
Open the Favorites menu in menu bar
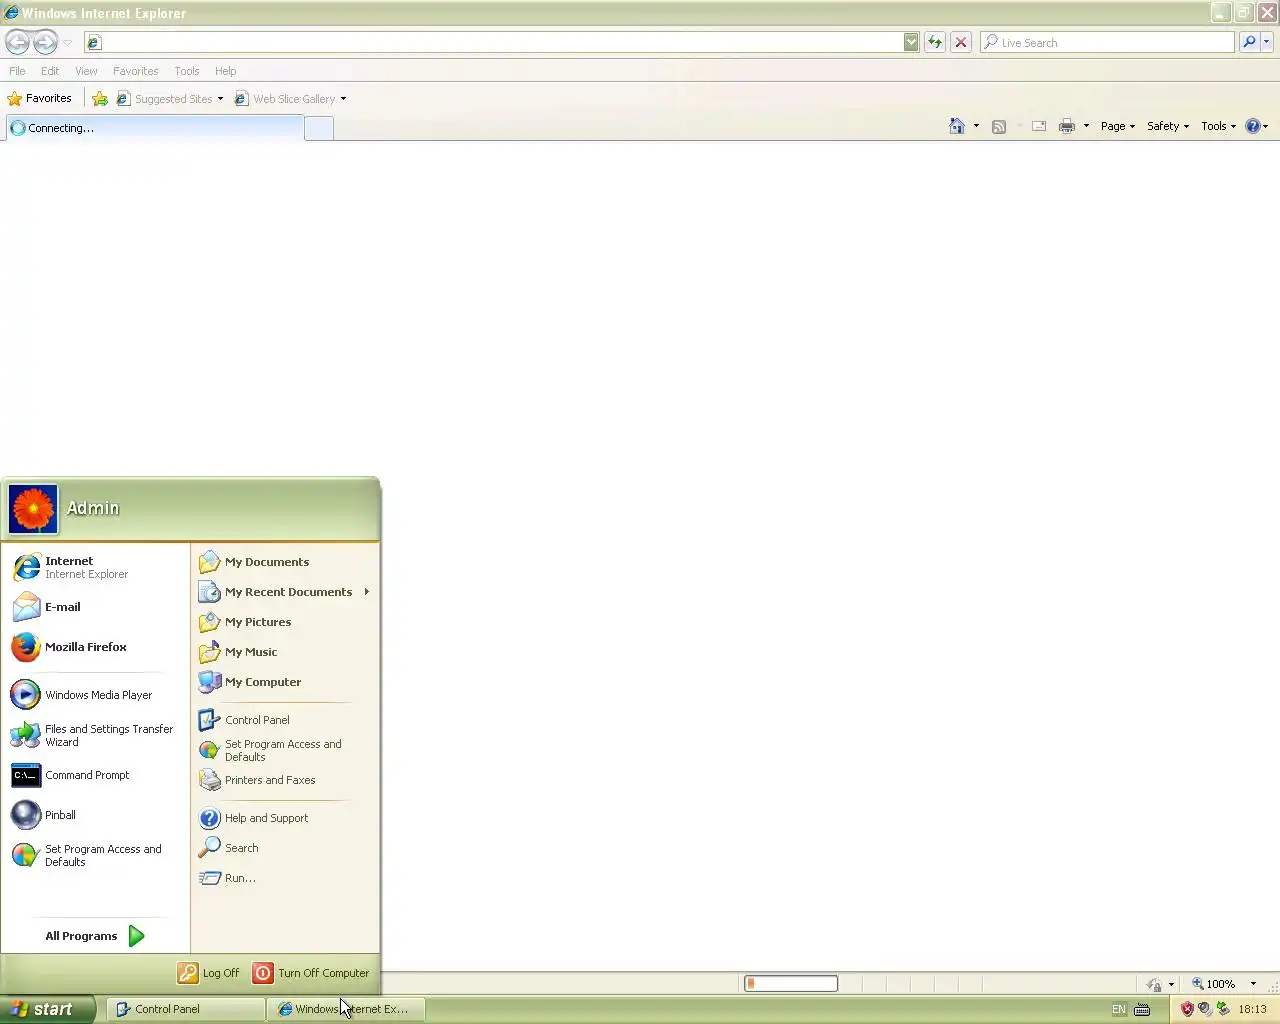[x=136, y=71]
